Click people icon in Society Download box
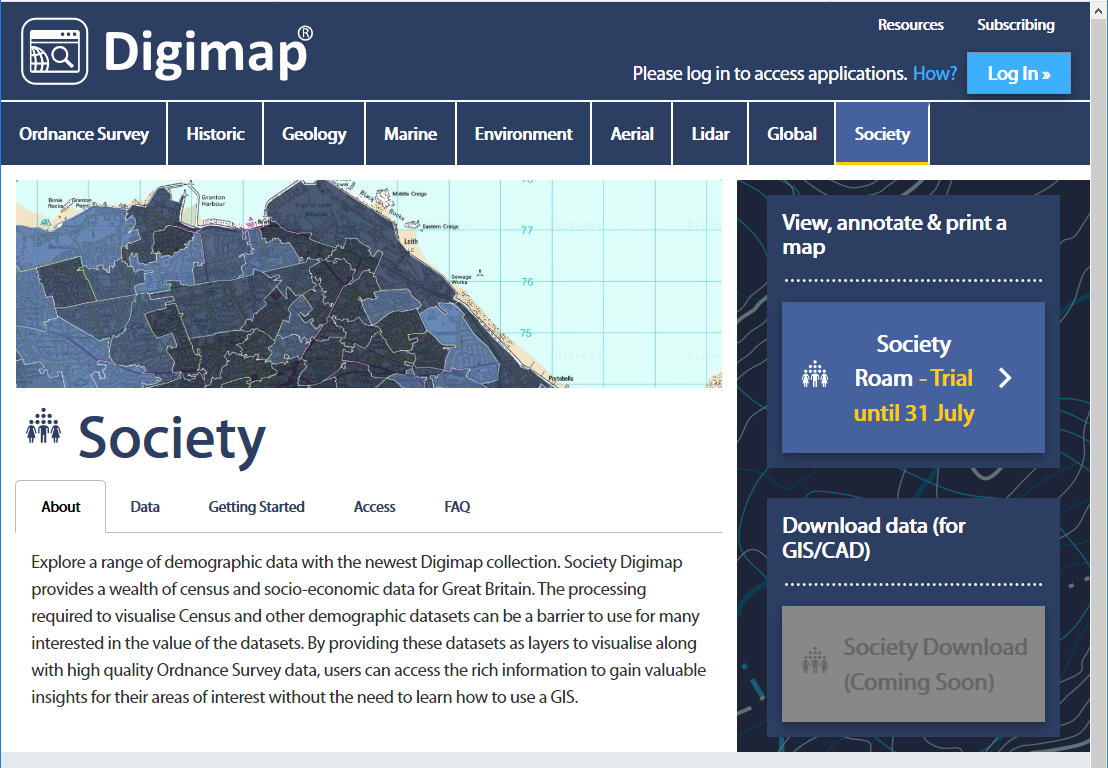Image resolution: width=1108 pixels, height=768 pixels. tap(816, 663)
